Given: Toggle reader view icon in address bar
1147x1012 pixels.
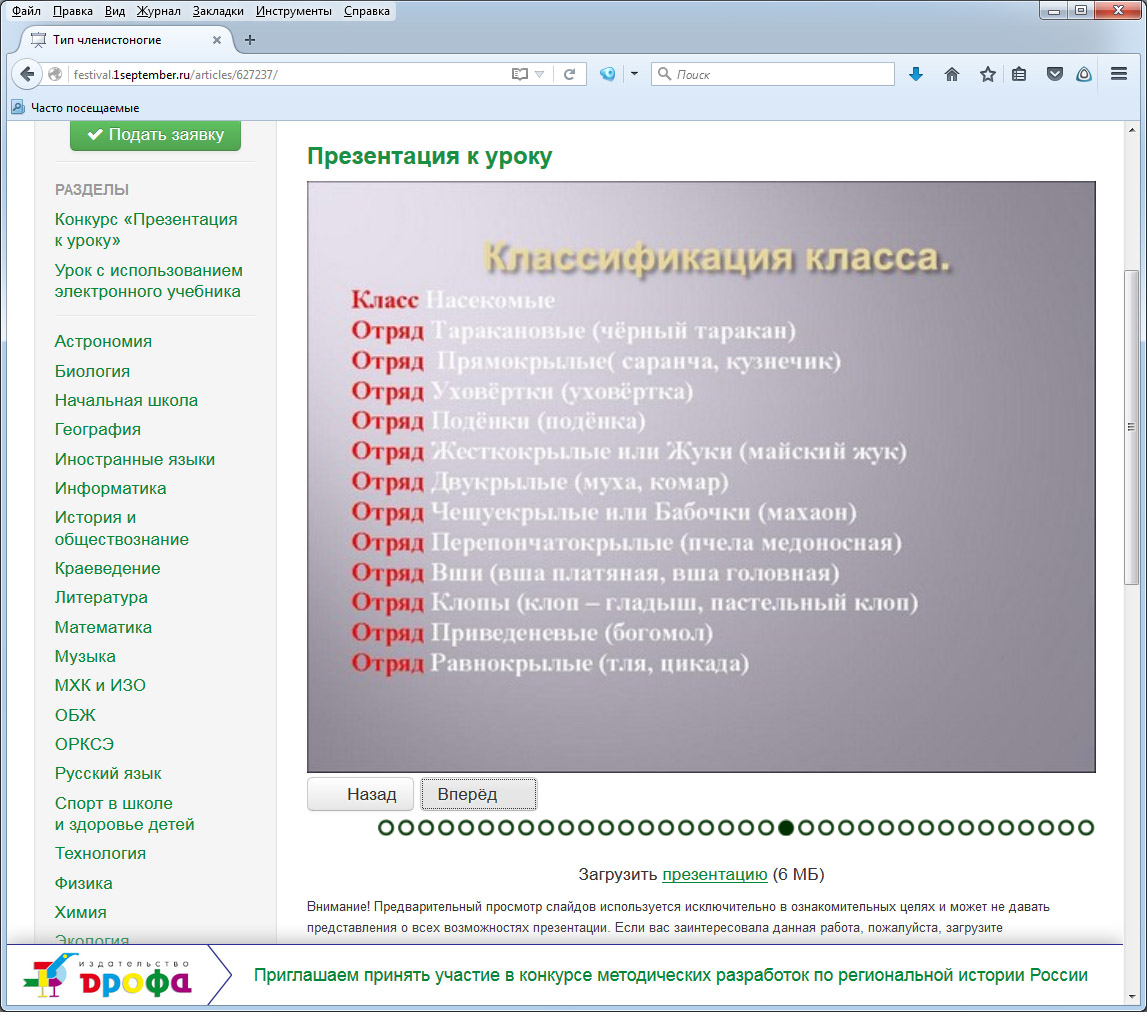Looking at the screenshot, I should click(519, 74).
